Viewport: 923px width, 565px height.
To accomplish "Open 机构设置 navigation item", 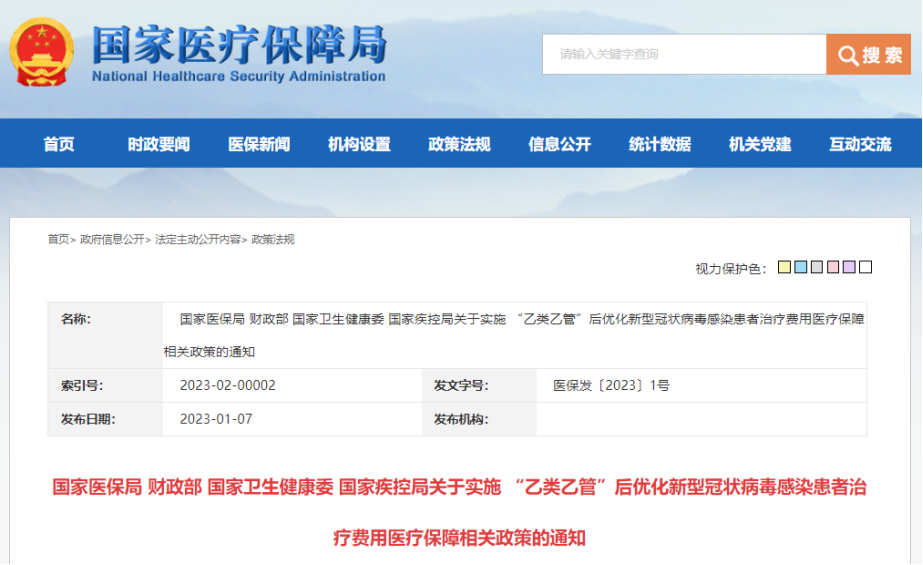I will click(359, 144).
